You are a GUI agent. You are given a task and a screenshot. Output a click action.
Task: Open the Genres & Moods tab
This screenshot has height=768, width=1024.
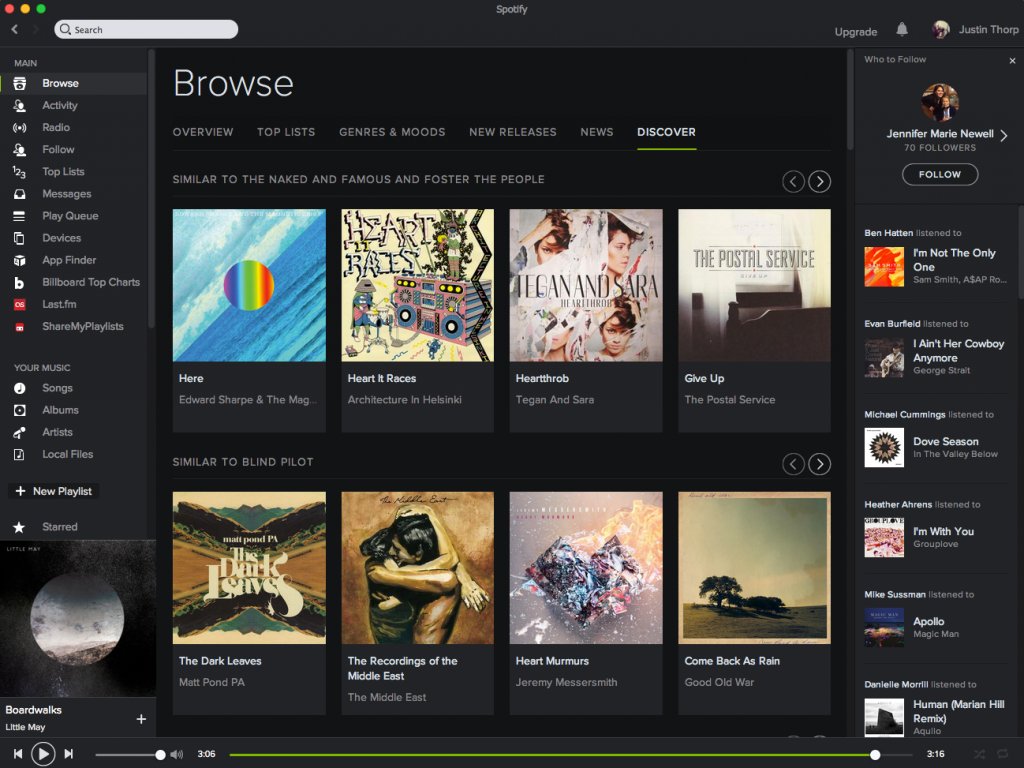(394, 132)
